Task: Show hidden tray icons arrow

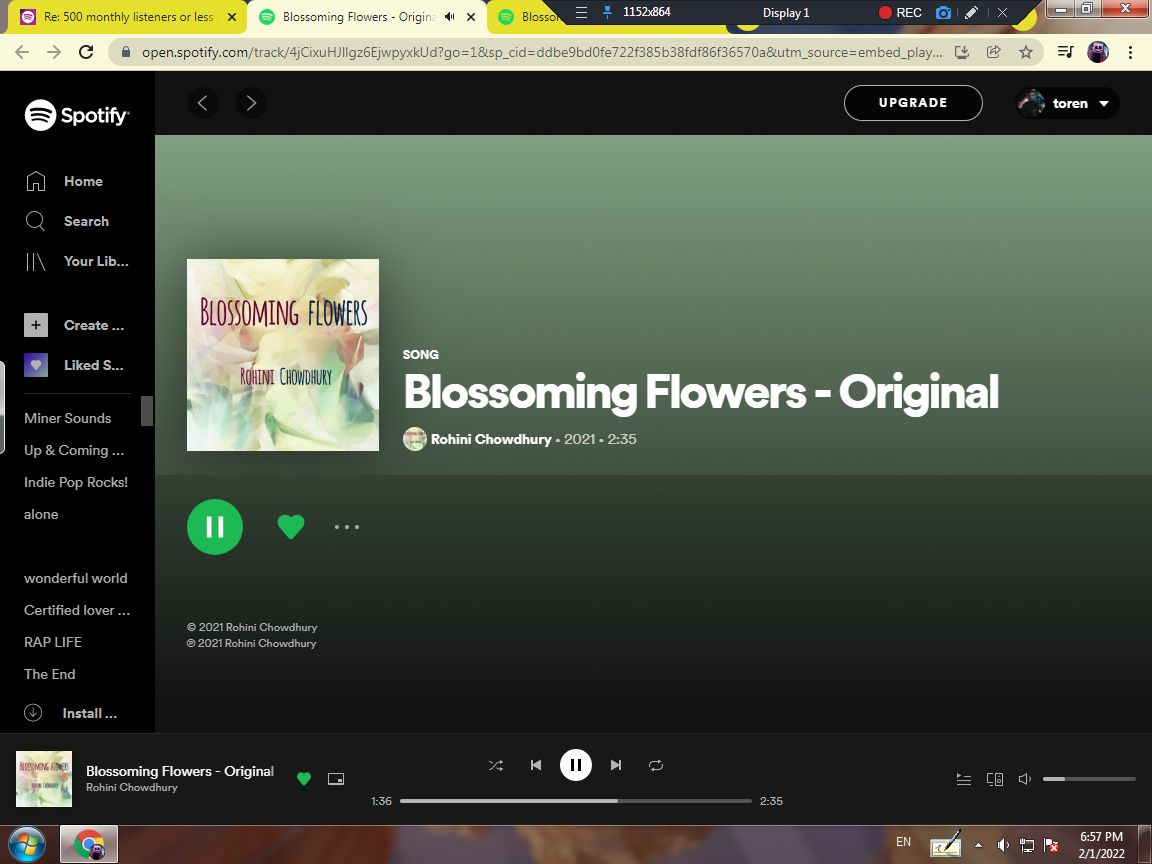Action: [x=978, y=845]
